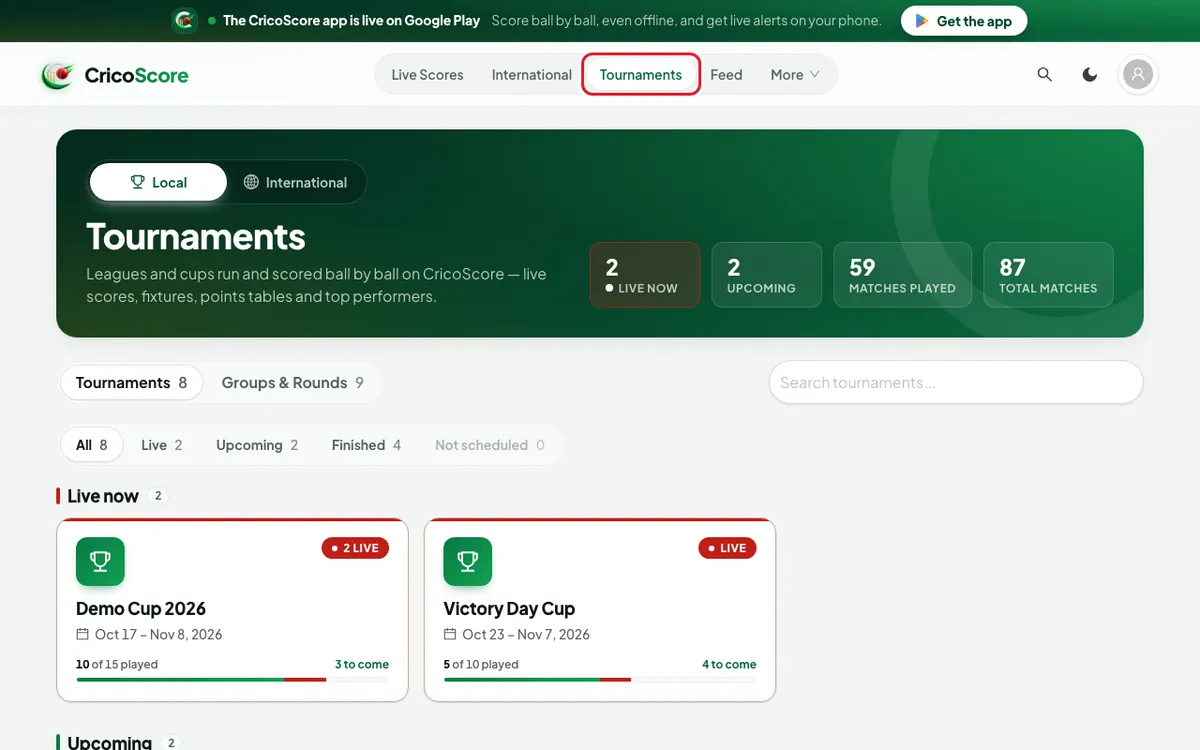Viewport: 1200px width, 750px height.
Task: Click calendar icon on Victory Day Cup
Action: (x=451, y=634)
